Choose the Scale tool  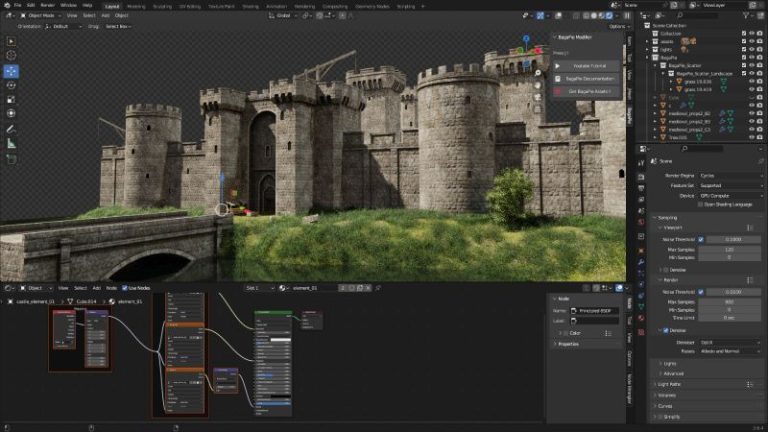tap(11, 99)
